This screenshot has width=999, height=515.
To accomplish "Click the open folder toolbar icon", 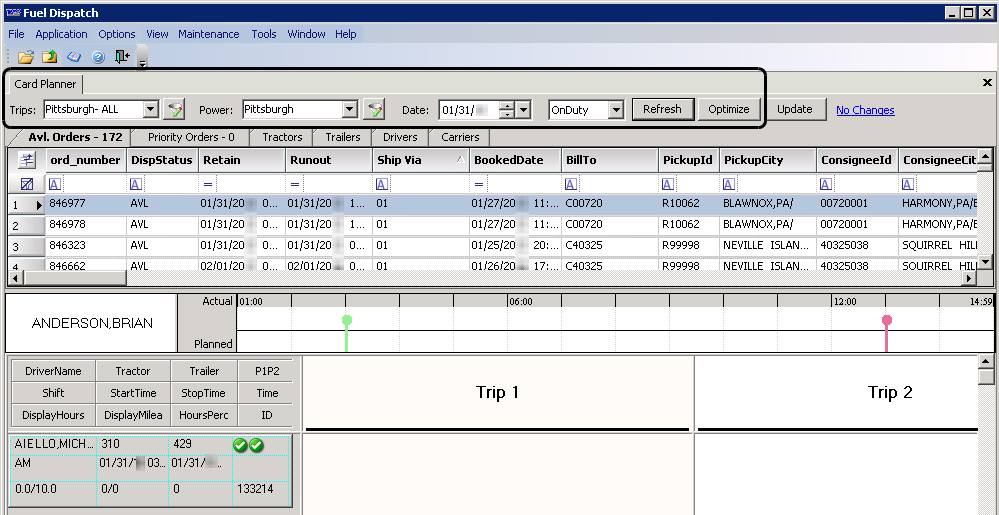I will pyautogui.click(x=26, y=57).
